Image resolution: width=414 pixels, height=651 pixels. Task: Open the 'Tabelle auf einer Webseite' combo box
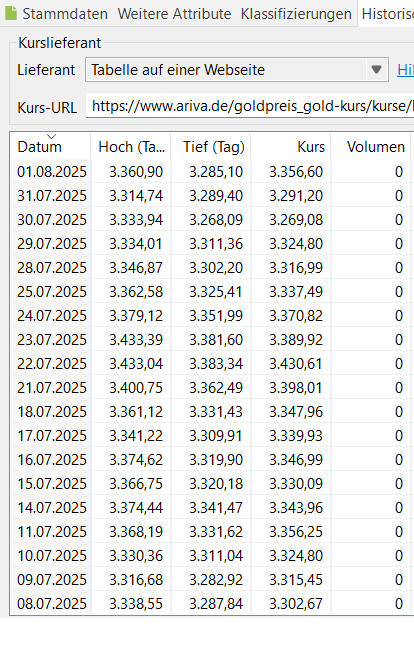[237, 70]
